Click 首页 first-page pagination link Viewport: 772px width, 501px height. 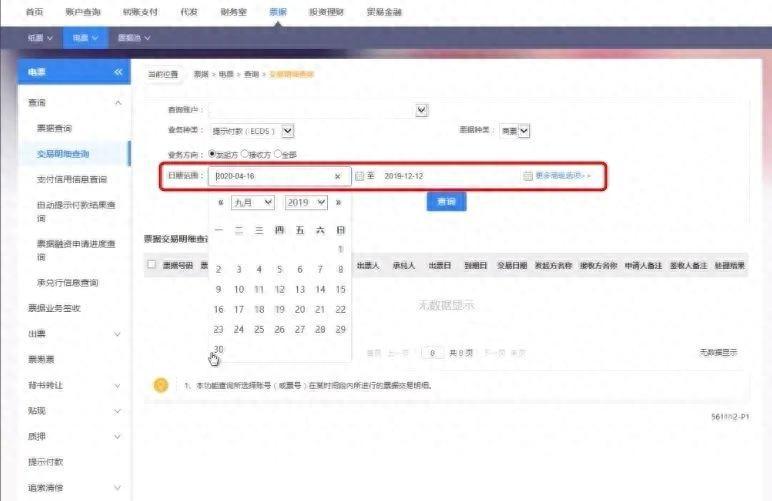374,353
